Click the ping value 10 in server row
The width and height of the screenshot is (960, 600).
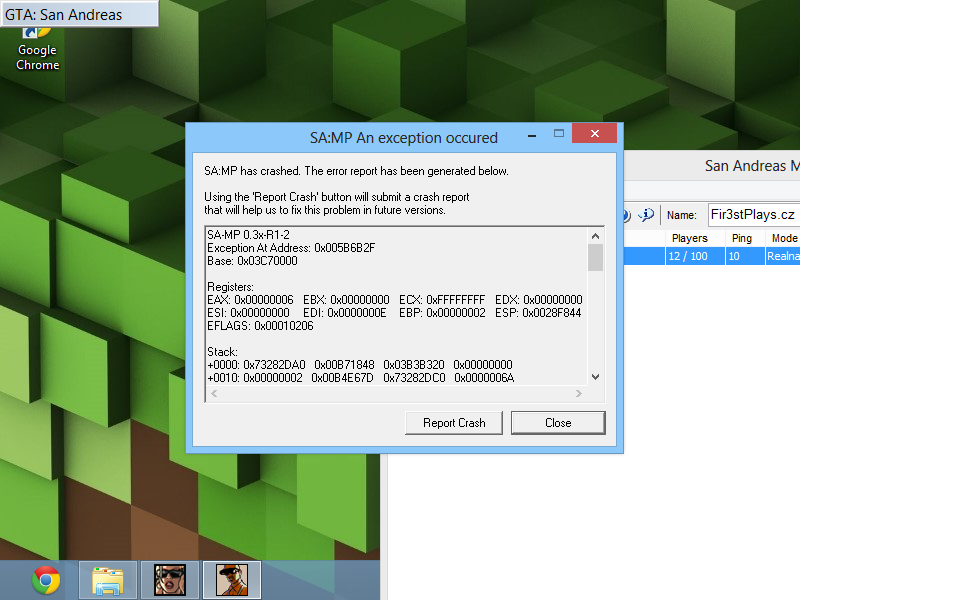pos(734,257)
